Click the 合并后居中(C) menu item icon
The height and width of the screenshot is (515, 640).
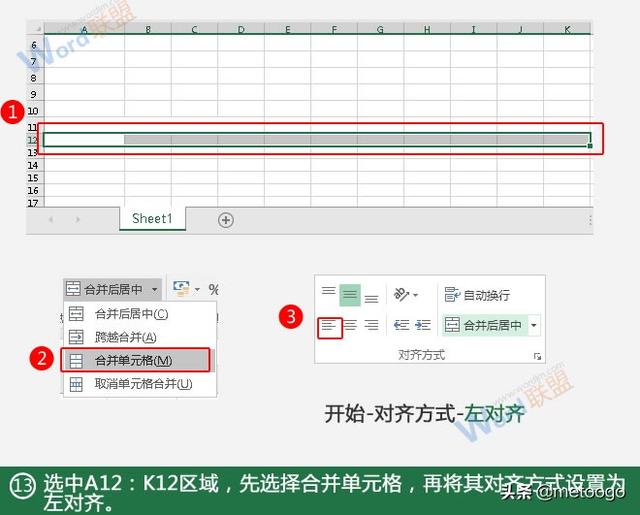click(76, 314)
